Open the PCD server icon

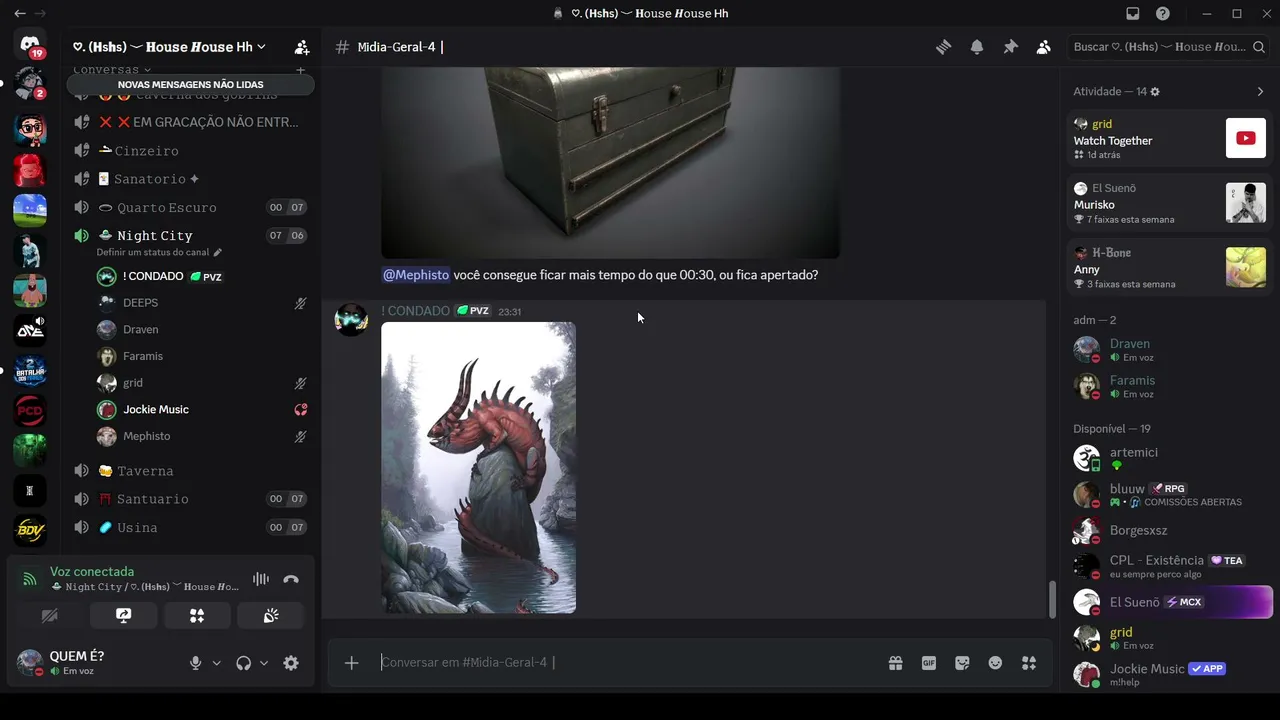coord(30,410)
